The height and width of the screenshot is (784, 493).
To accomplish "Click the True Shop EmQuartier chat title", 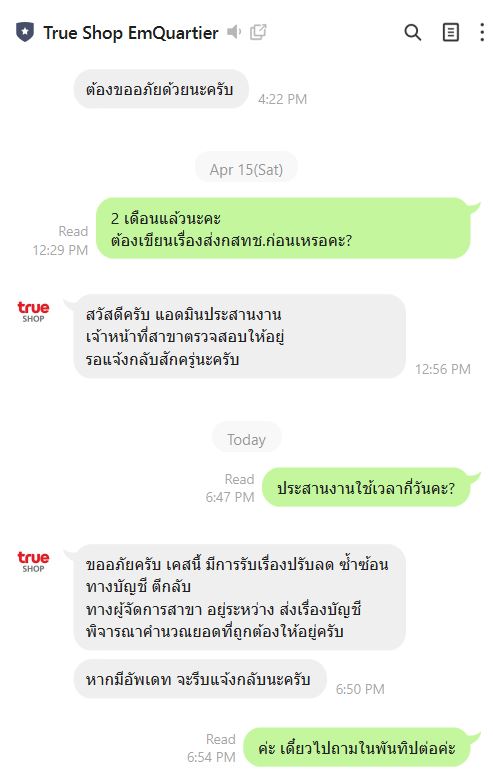I will 130,33.
